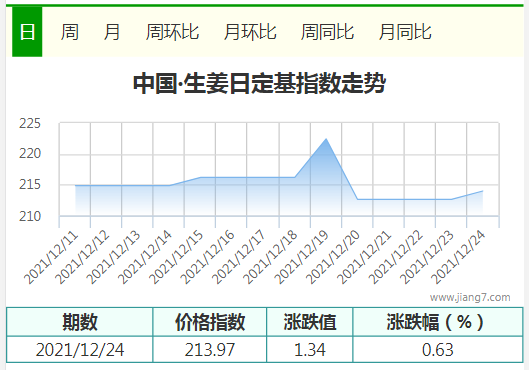This screenshot has height=370, width=529.
Task: Open the 月环比 tab
Action: click(250, 32)
